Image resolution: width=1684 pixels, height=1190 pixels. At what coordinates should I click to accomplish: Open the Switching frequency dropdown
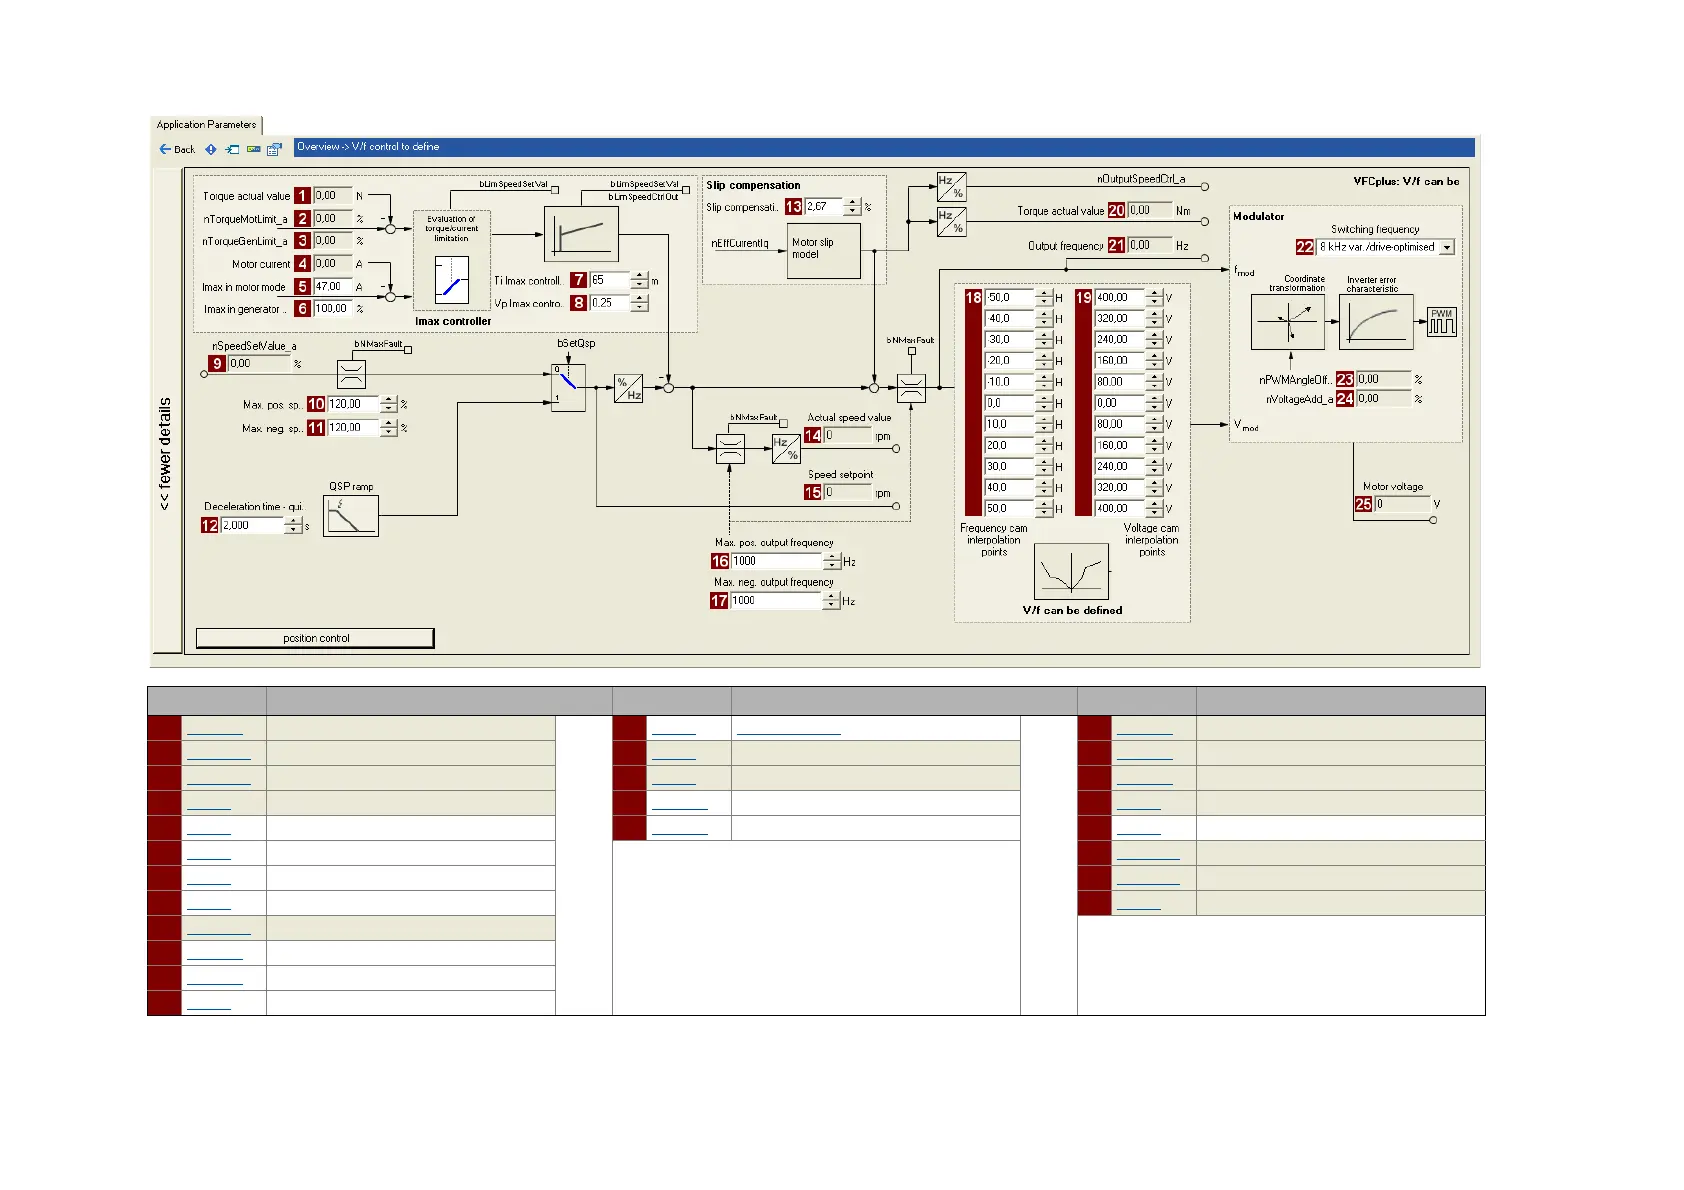[1446, 247]
